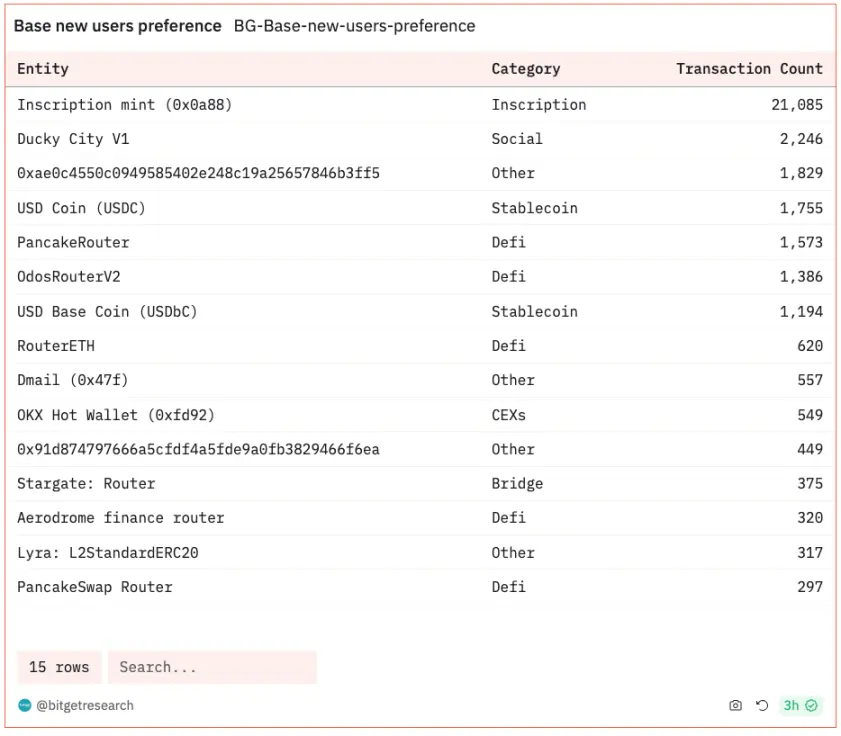The width and height of the screenshot is (841, 736).
Task: Select the Inscription mint (0x0a88) row
Action: (x=125, y=105)
